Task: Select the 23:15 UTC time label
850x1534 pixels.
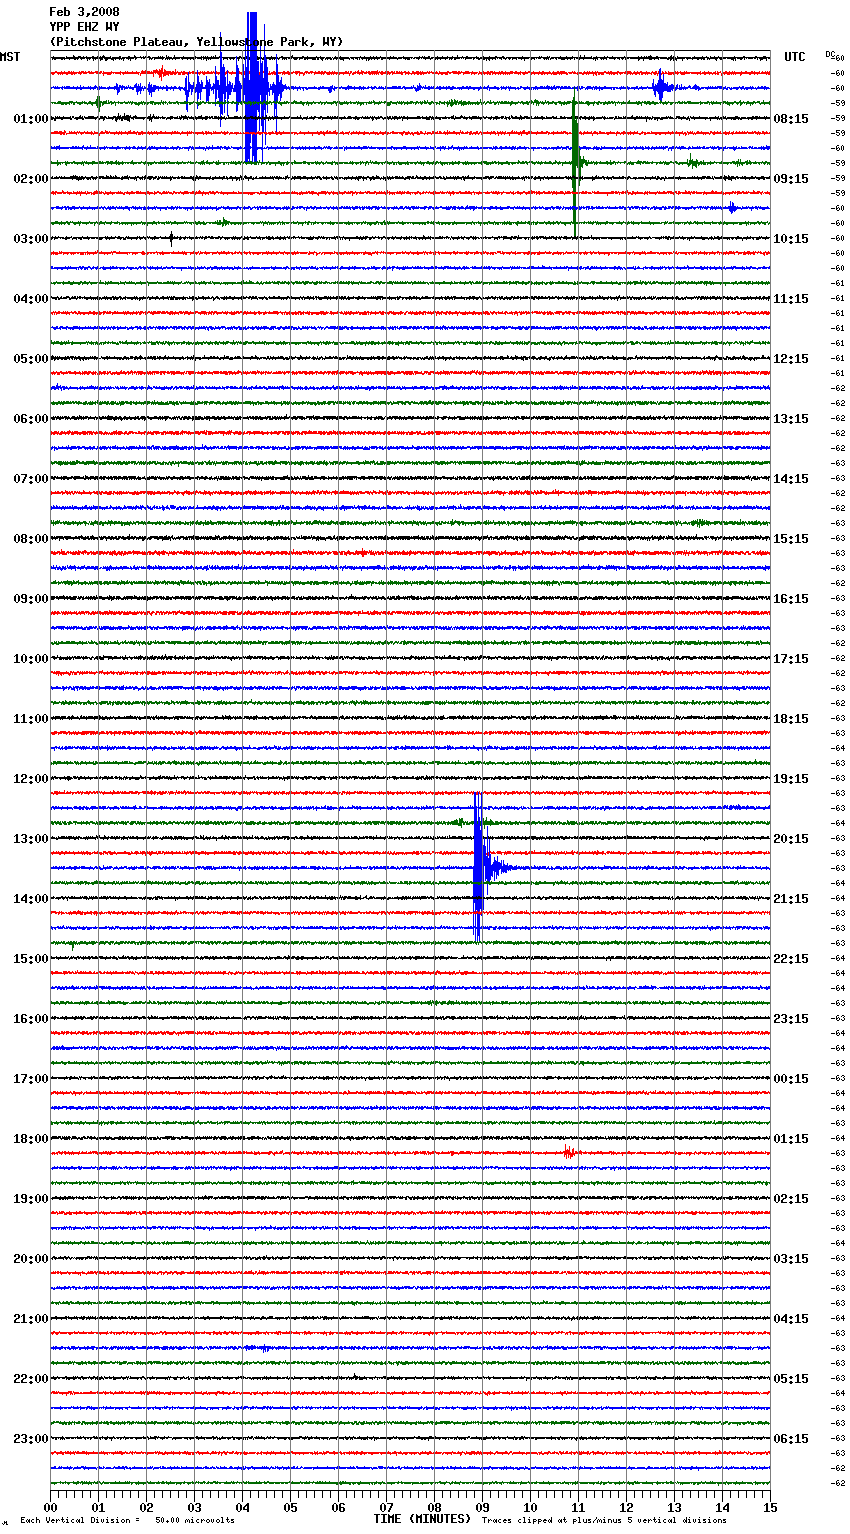Action: click(x=791, y=1019)
